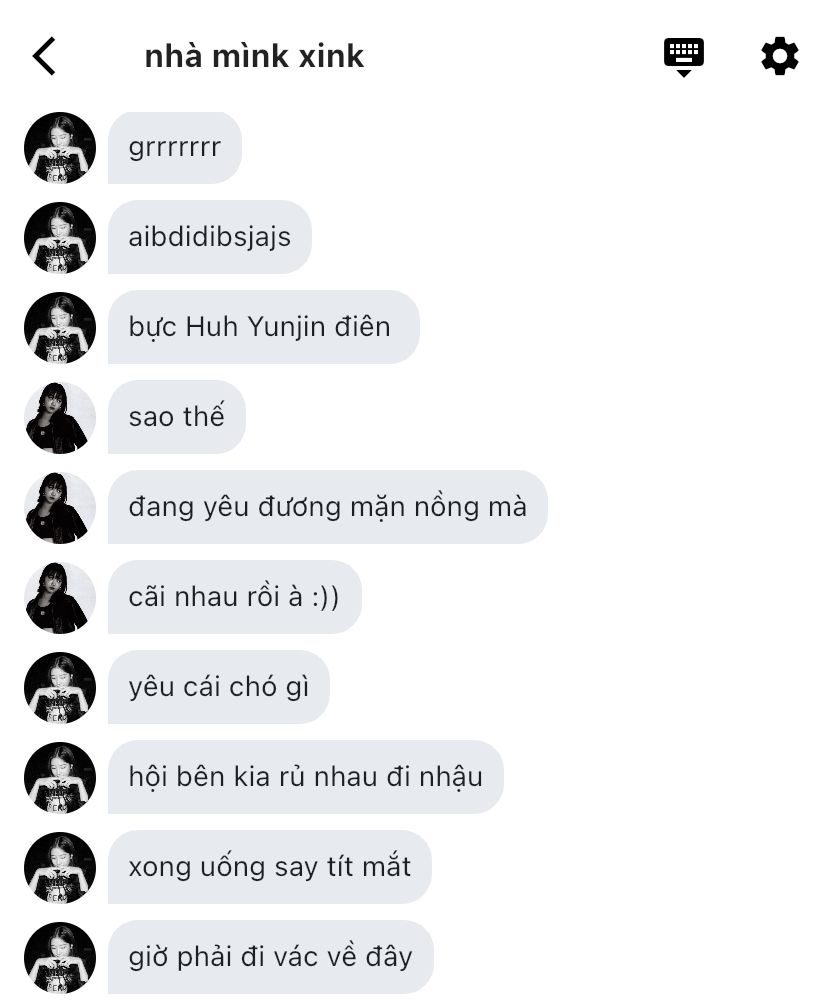Tap avatar beside 'sao thế' message
The width and height of the screenshot is (828, 1002).
pyautogui.click(x=60, y=418)
